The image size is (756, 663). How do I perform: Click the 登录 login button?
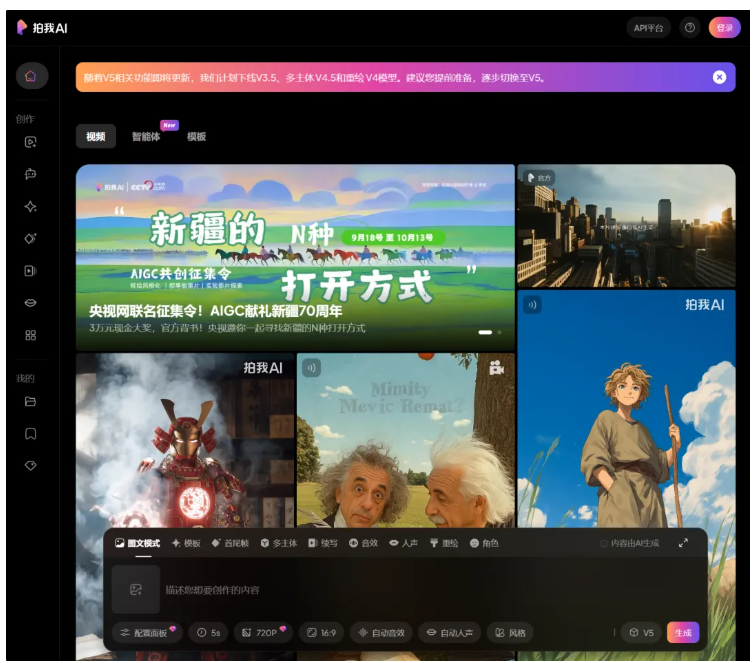click(723, 28)
